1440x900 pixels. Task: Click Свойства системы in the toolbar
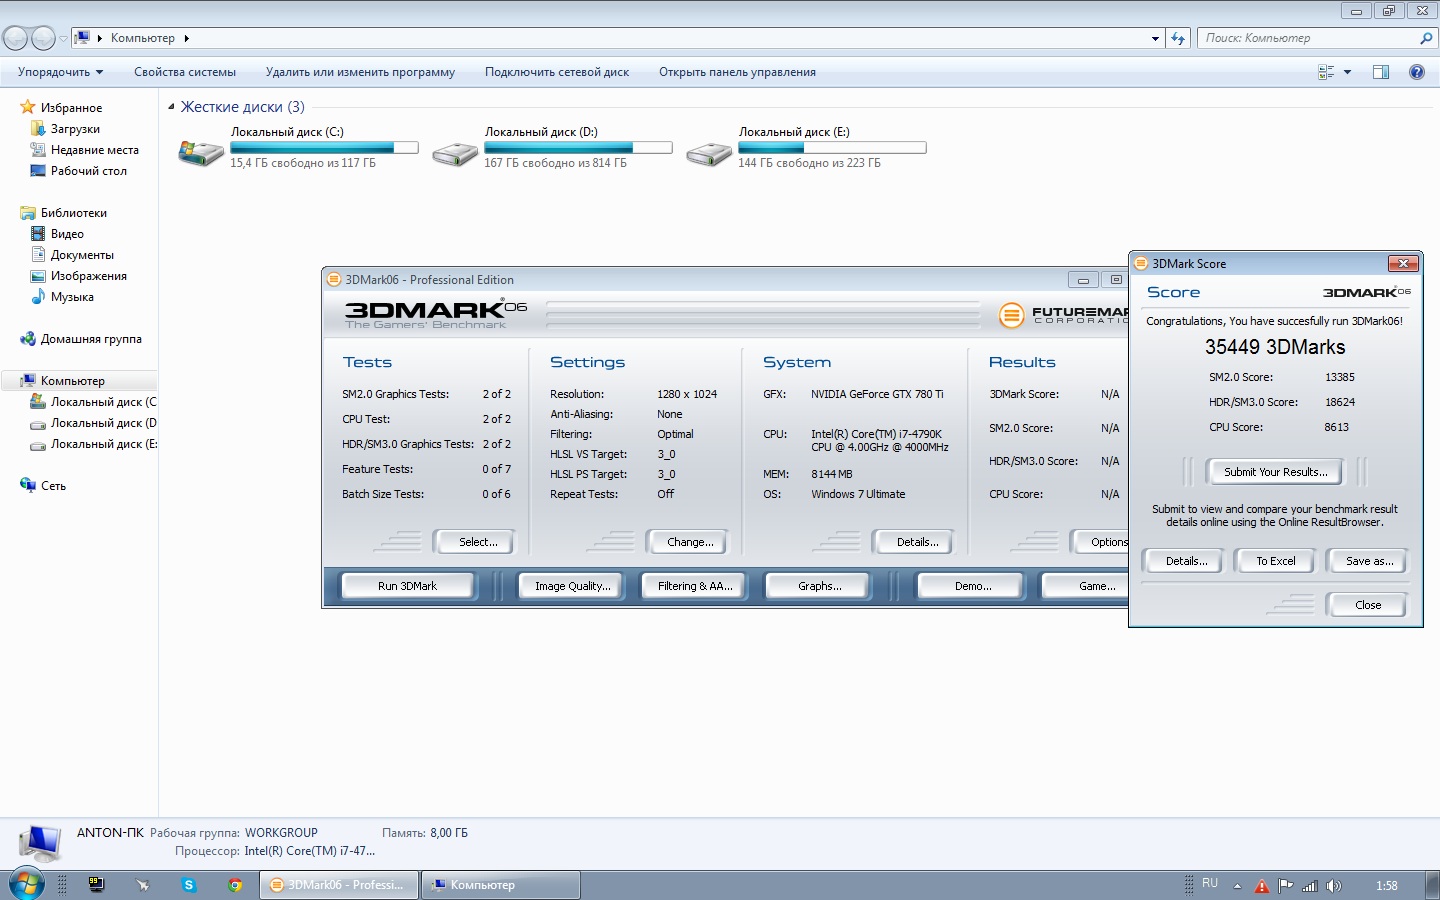coord(185,72)
